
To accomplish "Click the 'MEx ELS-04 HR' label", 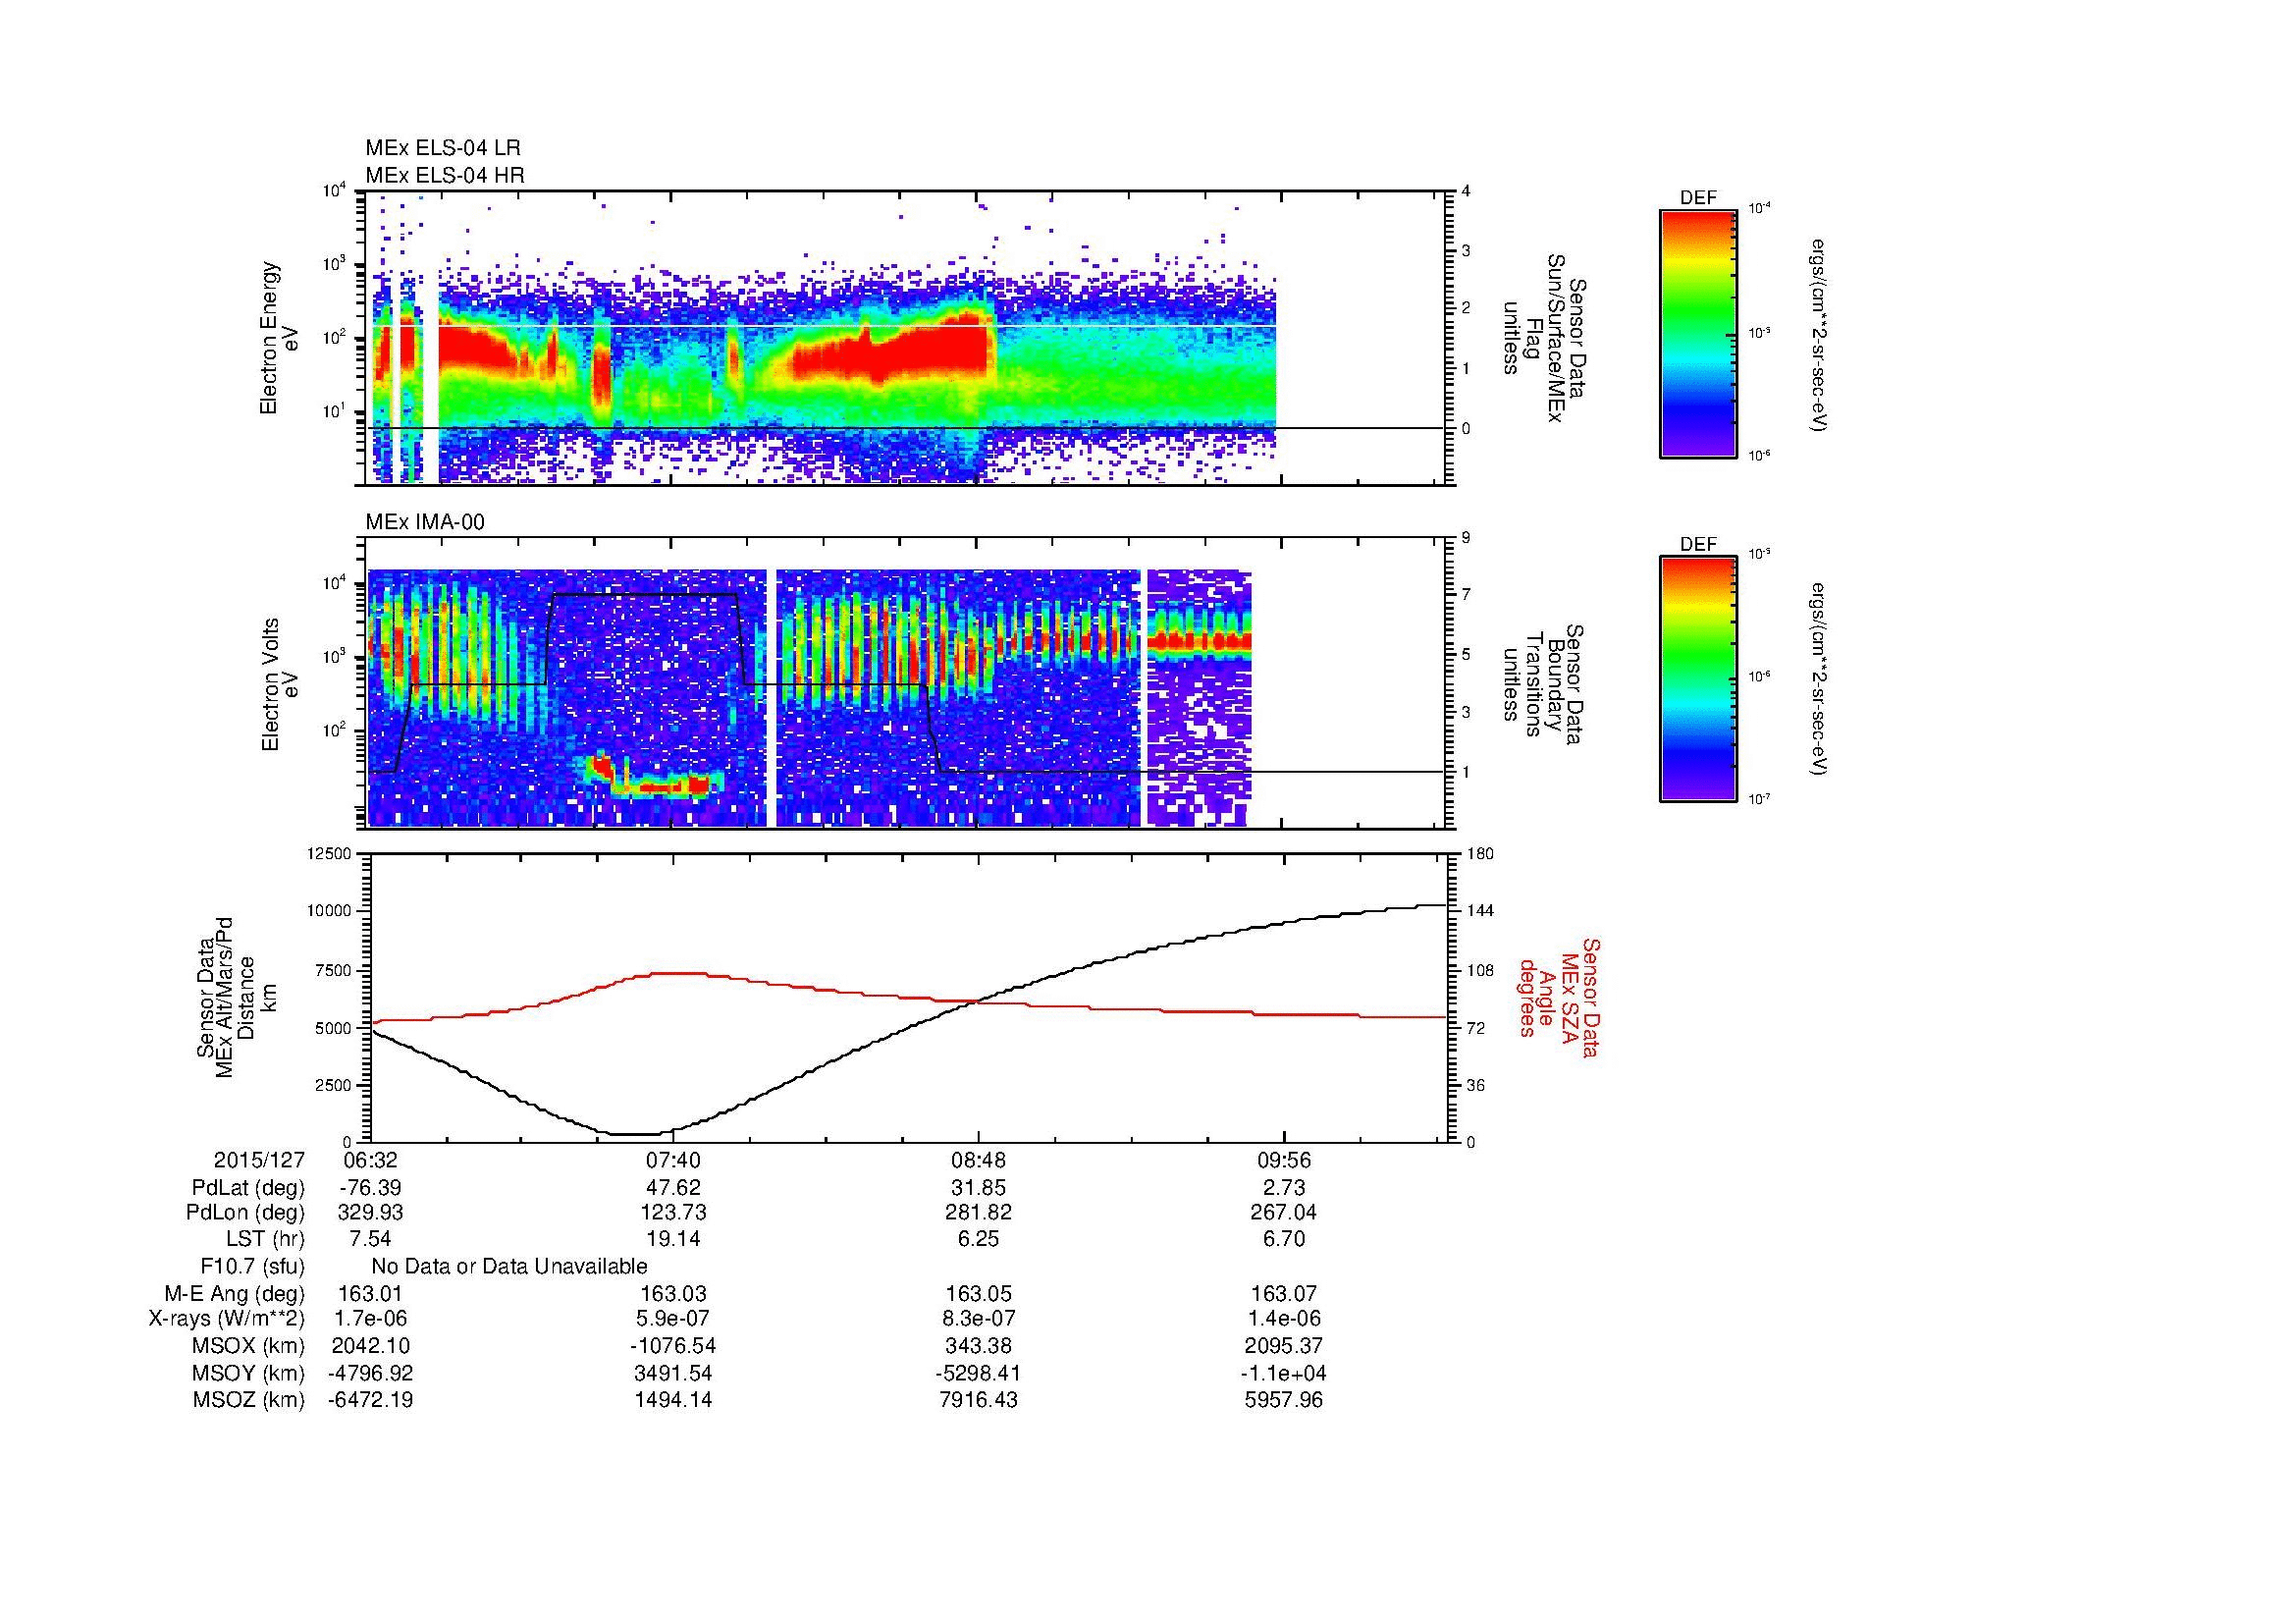I will [444, 175].
